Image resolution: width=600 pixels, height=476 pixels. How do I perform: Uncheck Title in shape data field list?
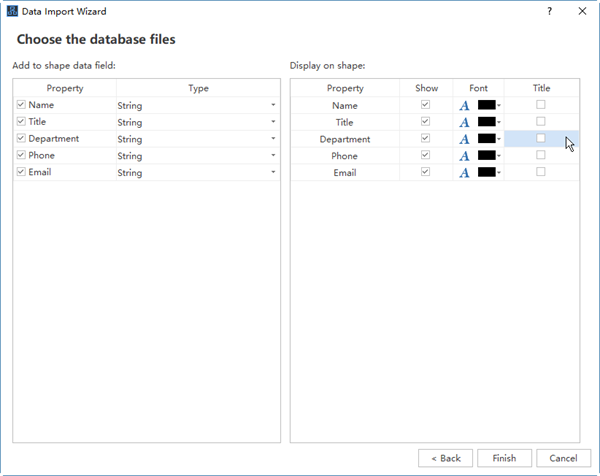(x=21, y=121)
